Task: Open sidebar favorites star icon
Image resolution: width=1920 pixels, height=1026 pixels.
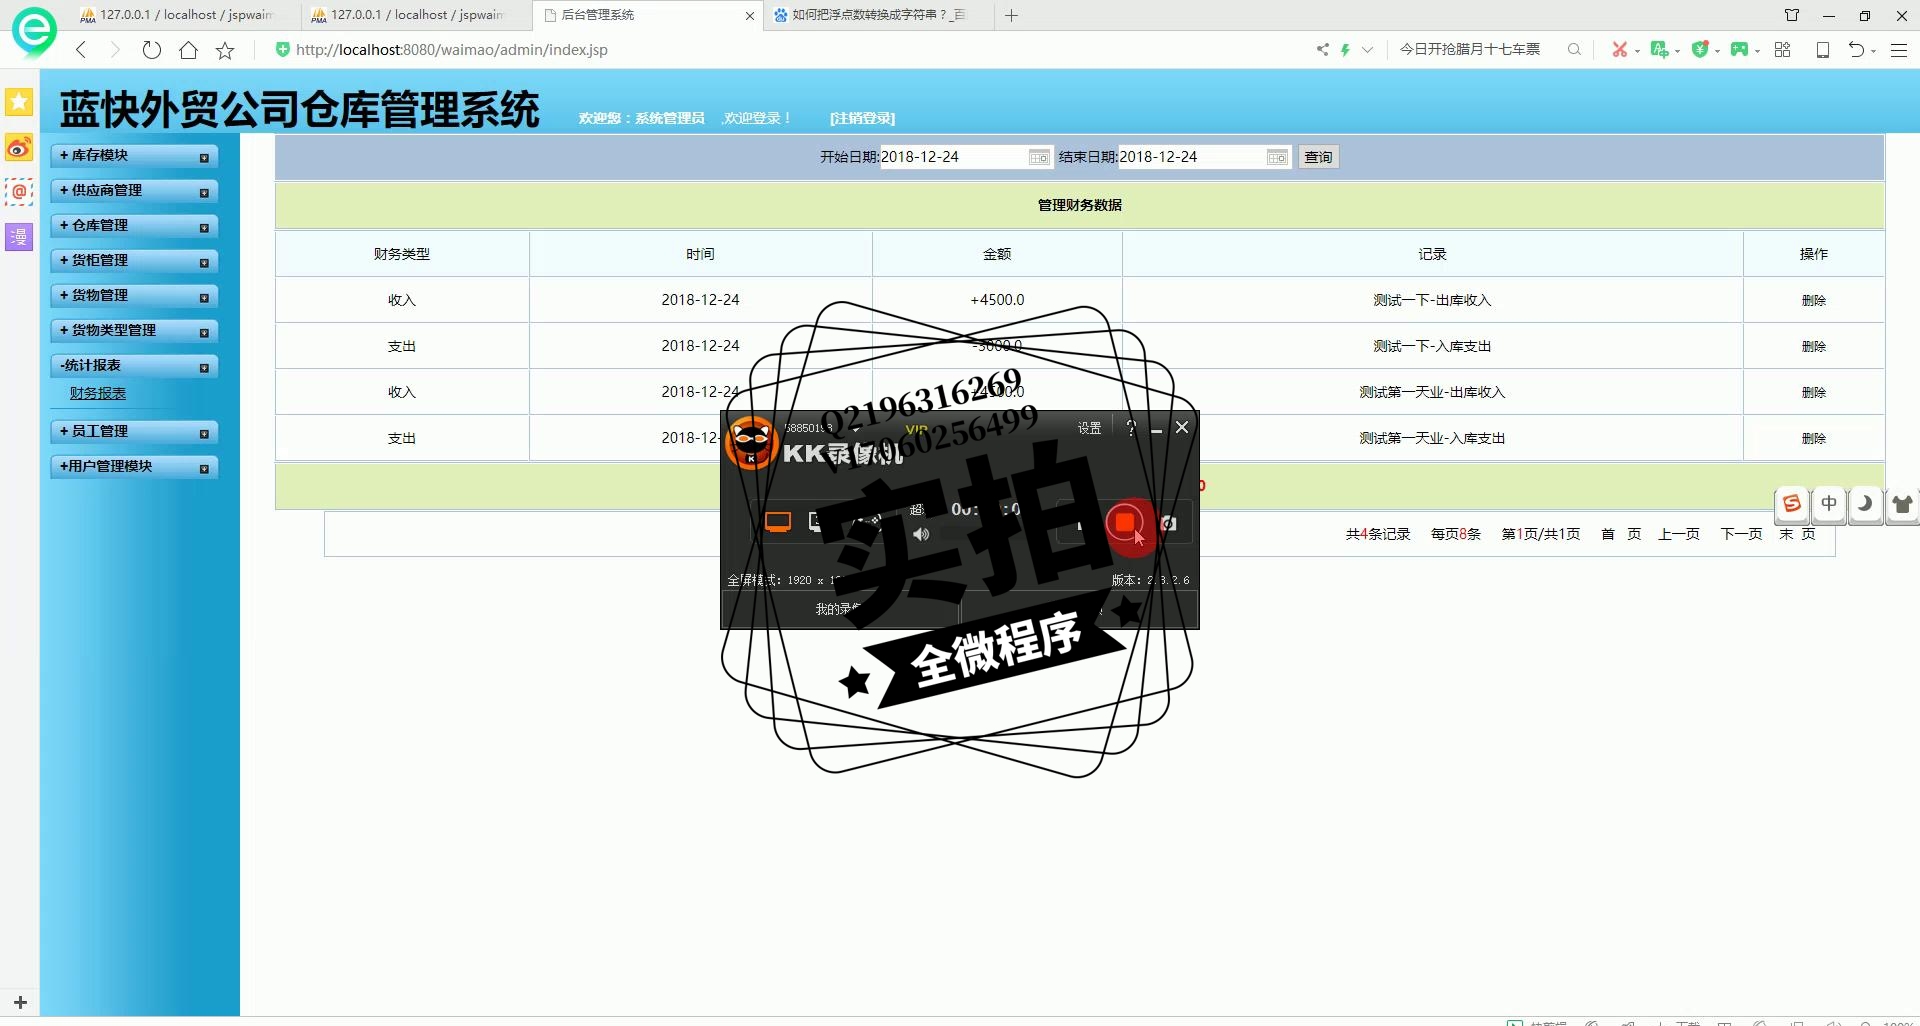Action: tap(19, 101)
